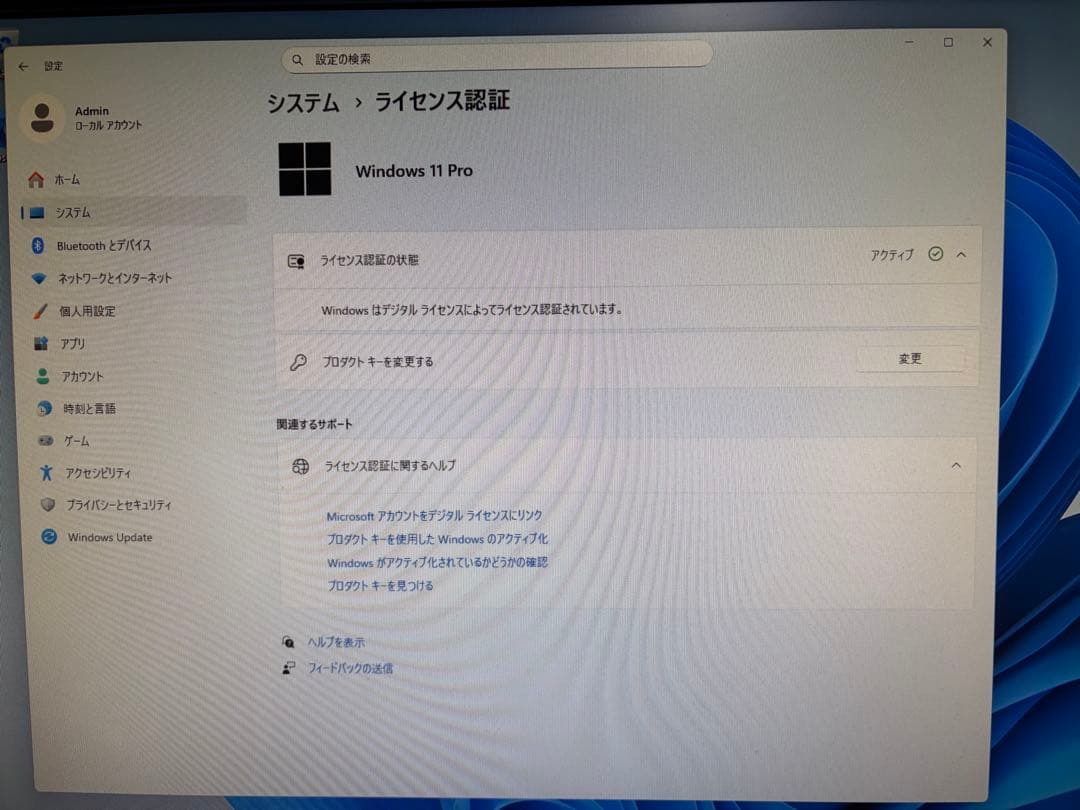Maximize the Settings window
The height and width of the screenshot is (810, 1080).
point(948,42)
